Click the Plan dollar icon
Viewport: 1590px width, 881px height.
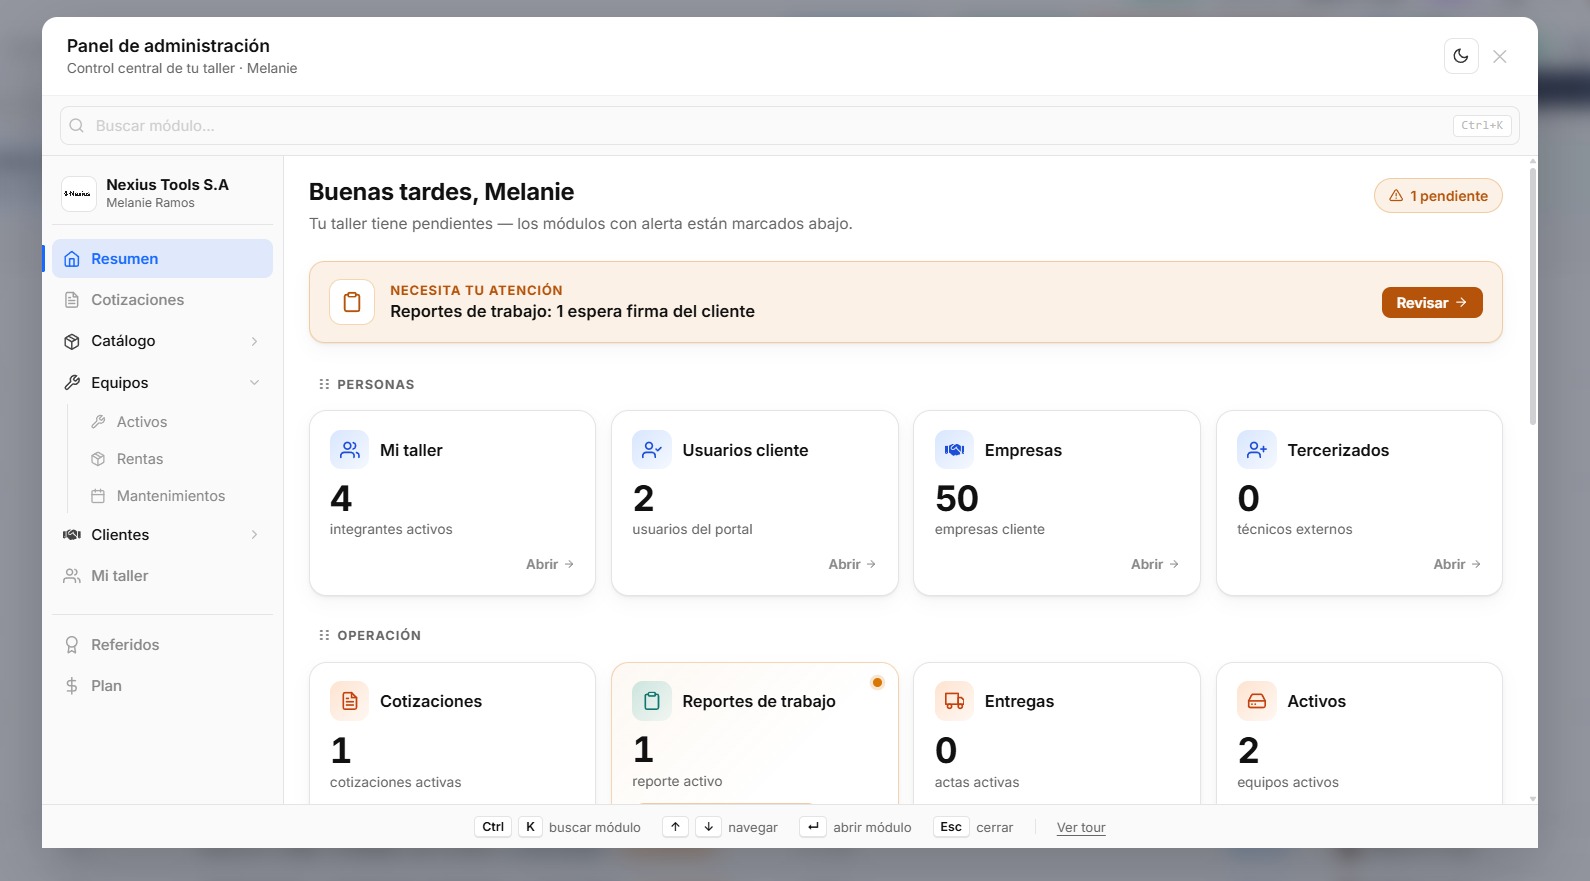tap(72, 686)
